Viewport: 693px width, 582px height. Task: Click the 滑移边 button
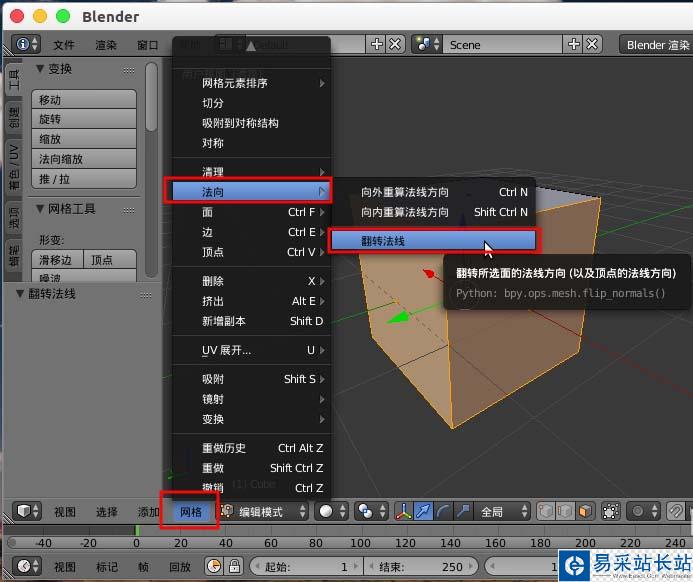57,259
